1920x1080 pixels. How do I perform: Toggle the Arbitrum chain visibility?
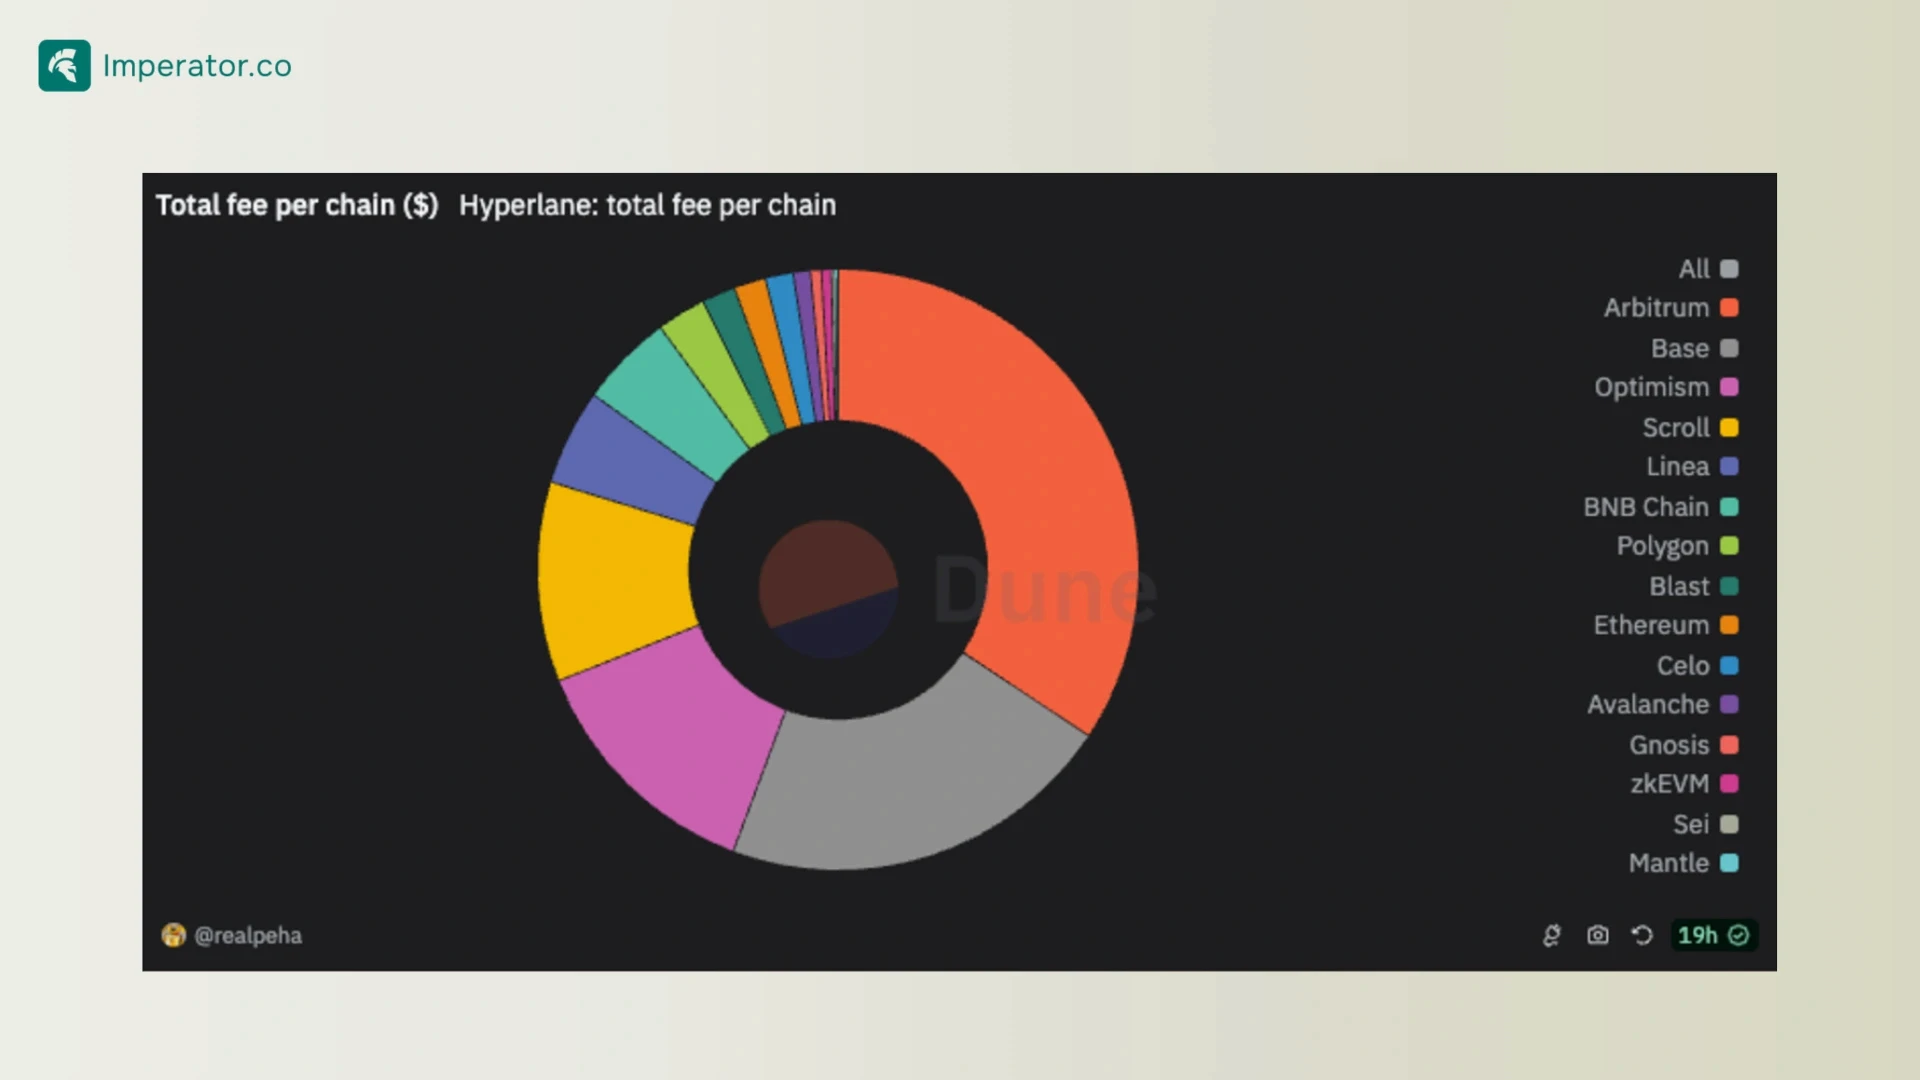[1662, 307]
